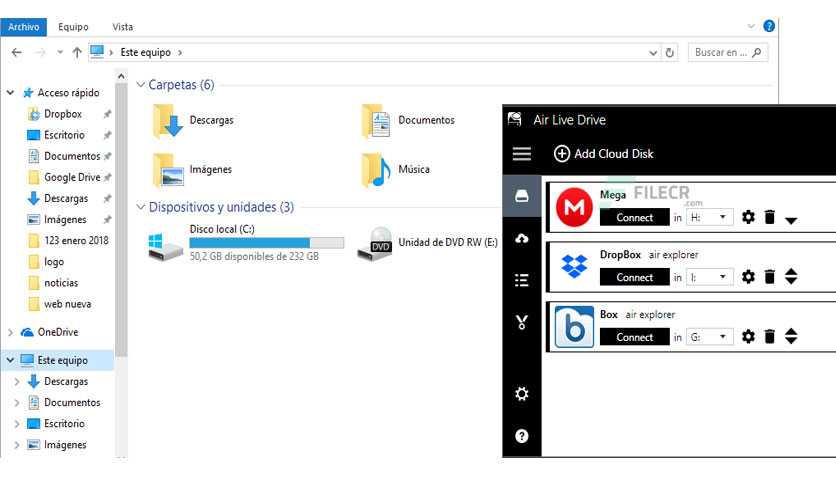Open the list view sidebar icon

[521, 280]
